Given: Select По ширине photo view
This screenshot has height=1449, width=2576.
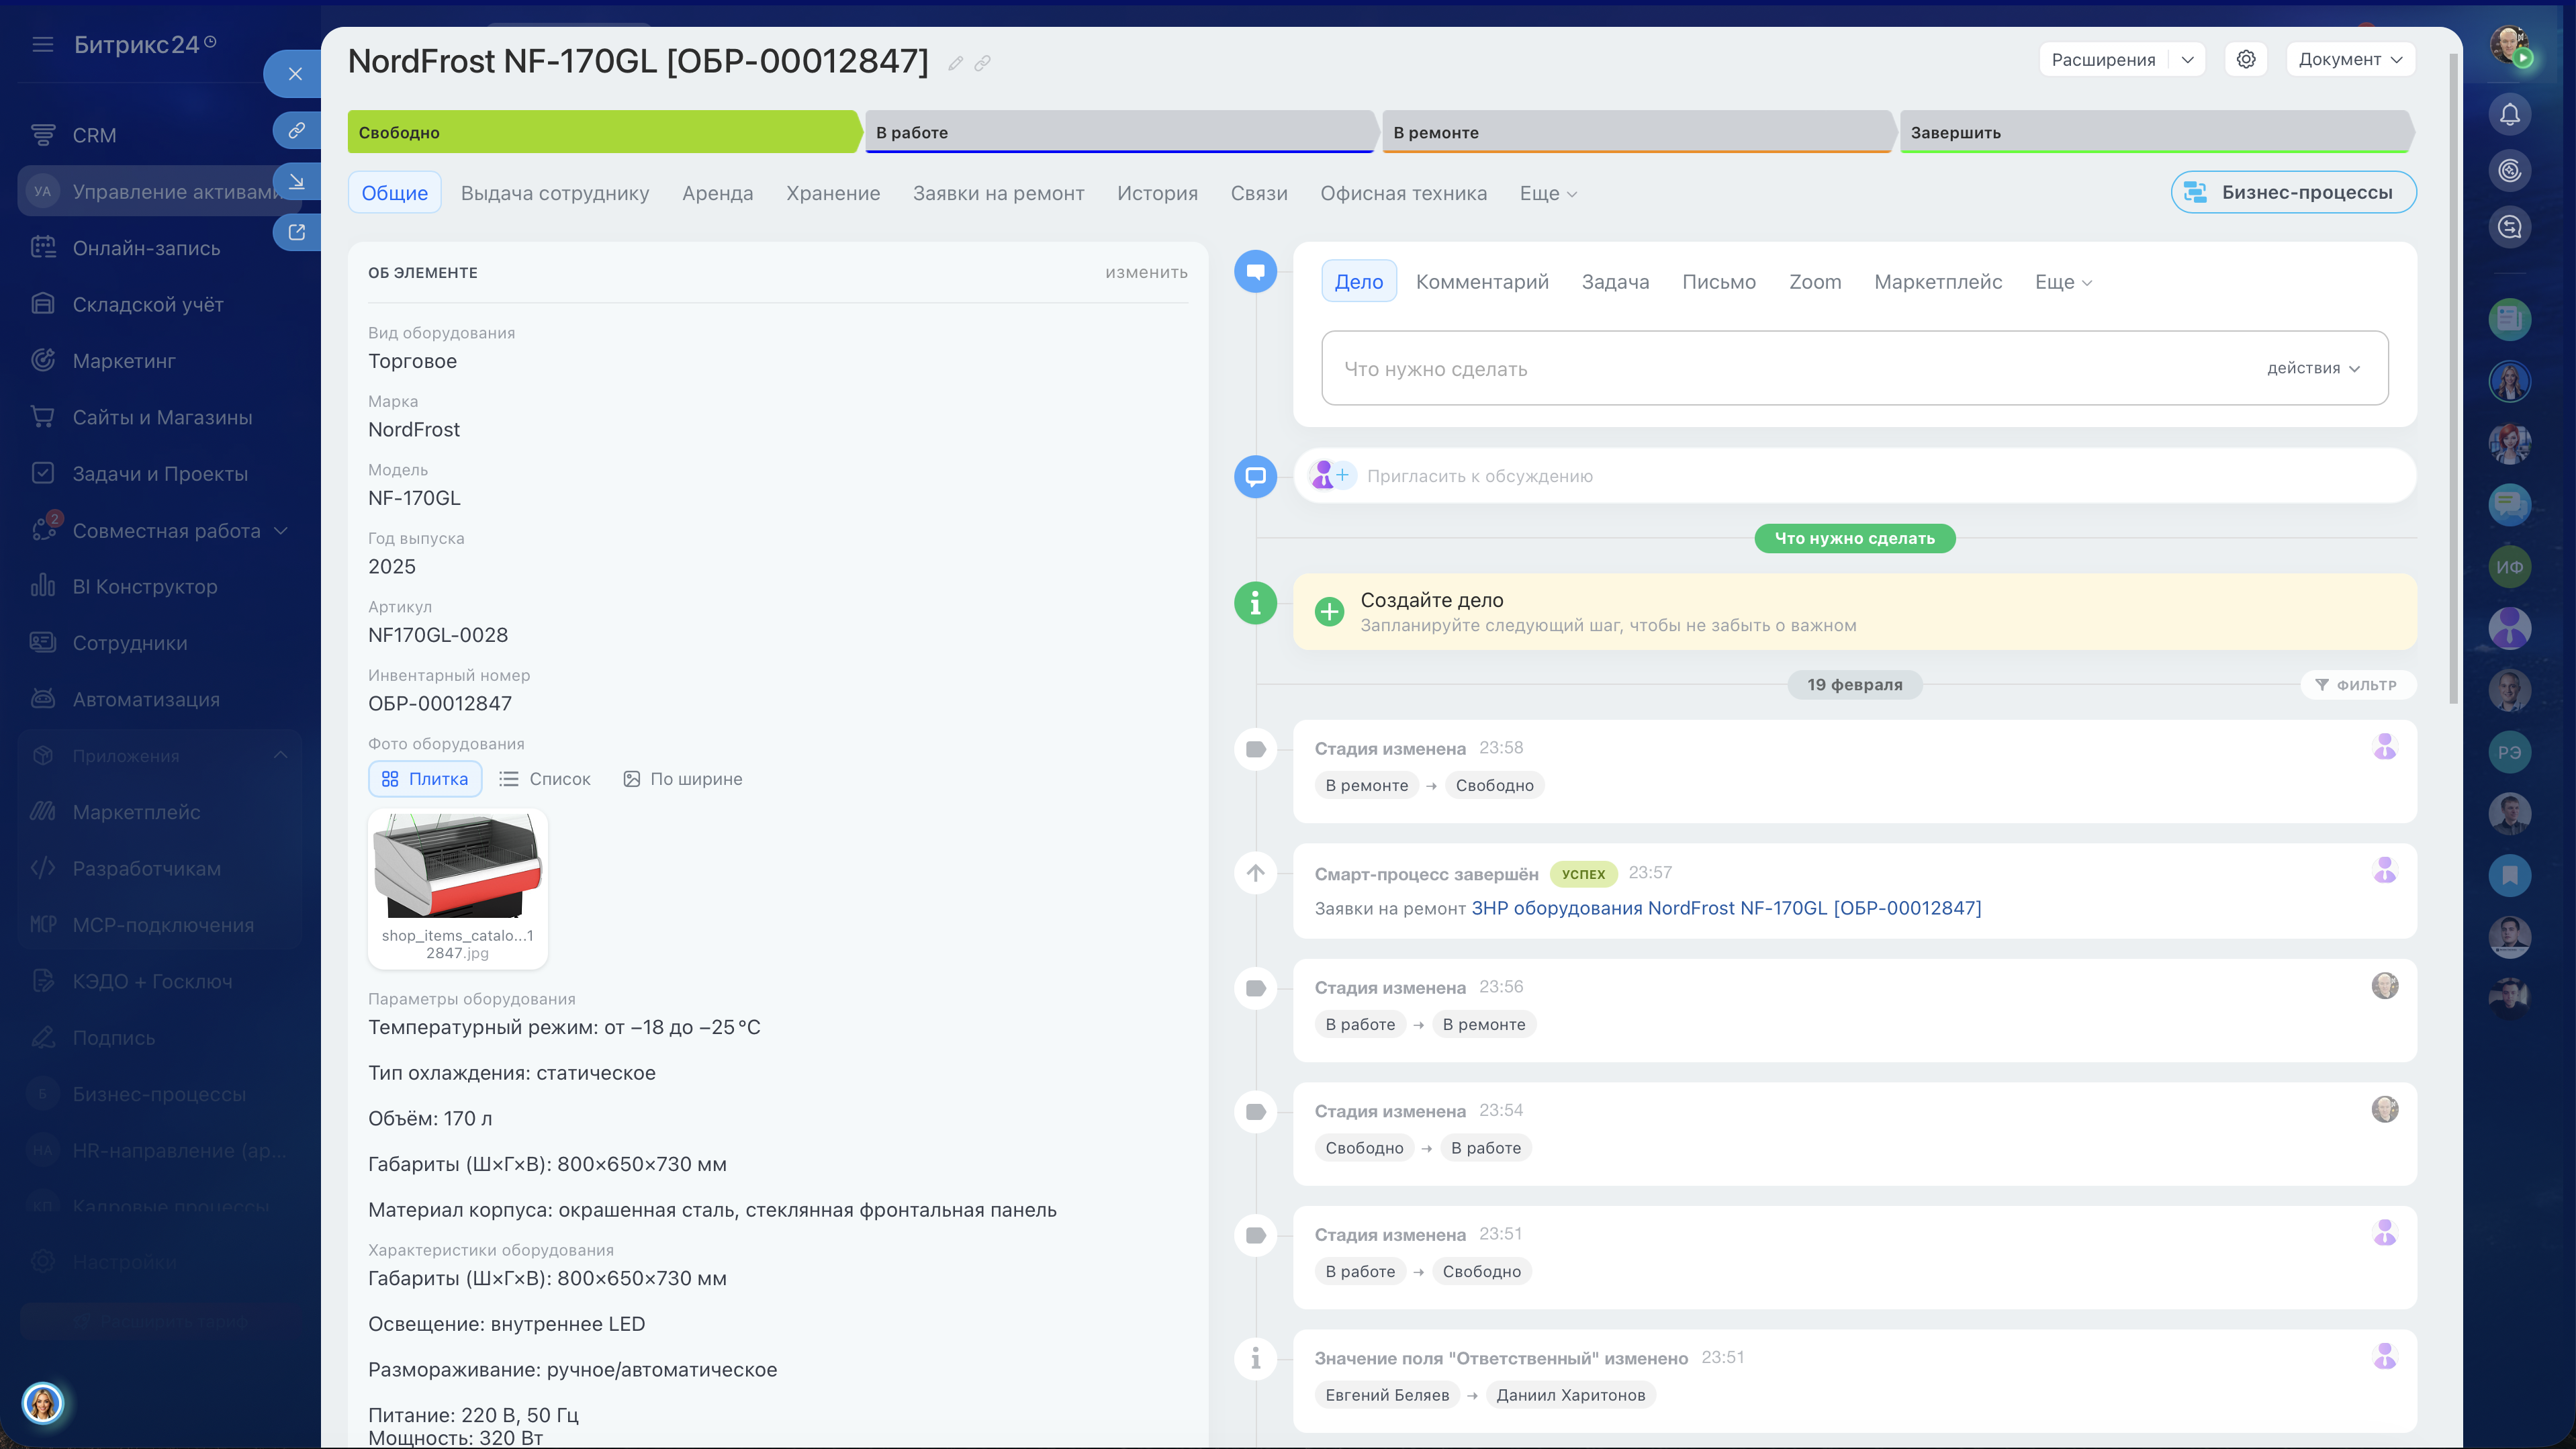Looking at the screenshot, I should pyautogui.click(x=683, y=779).
